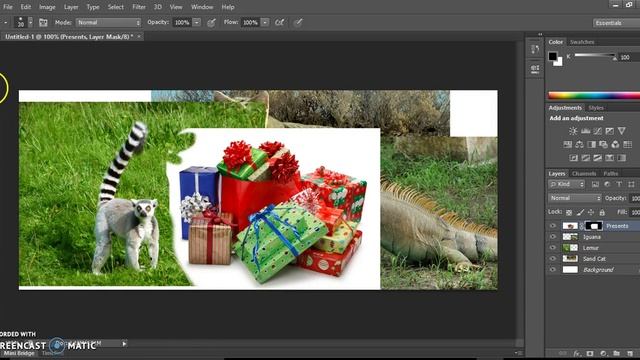Switch to the Paths tab
This screenshot has width=640, height=360.
tap(610, 173)
